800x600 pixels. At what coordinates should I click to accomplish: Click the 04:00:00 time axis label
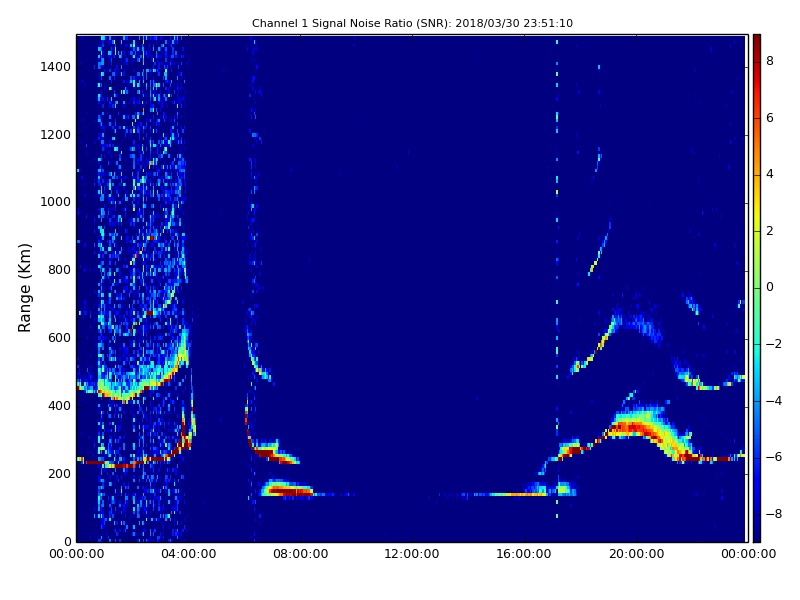189,554
